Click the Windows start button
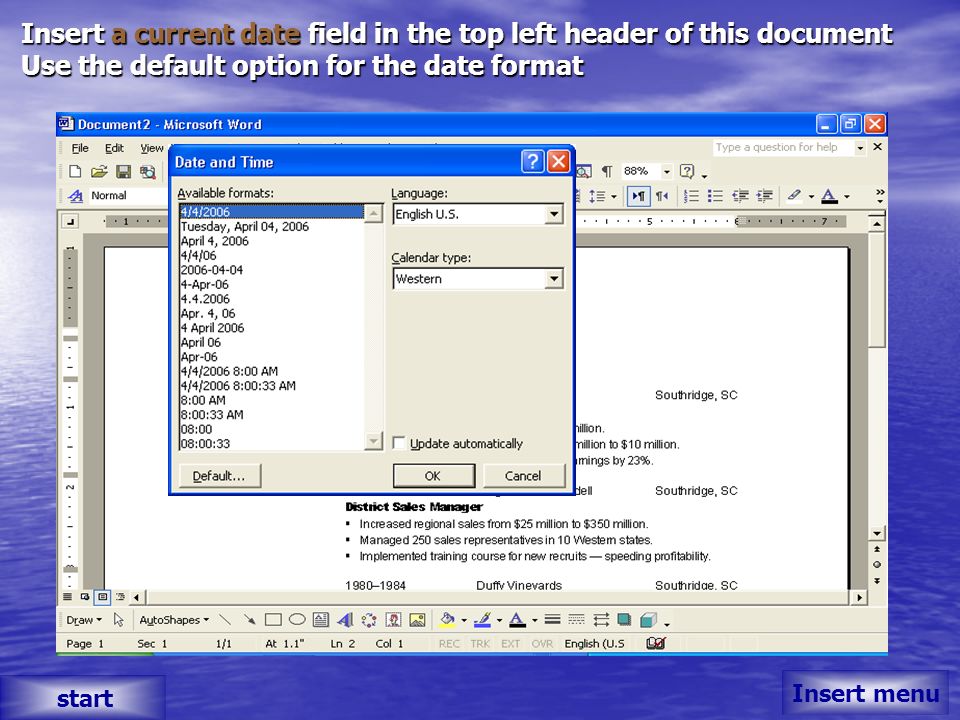This screenshot has width=960, height=720. [82, 697]
